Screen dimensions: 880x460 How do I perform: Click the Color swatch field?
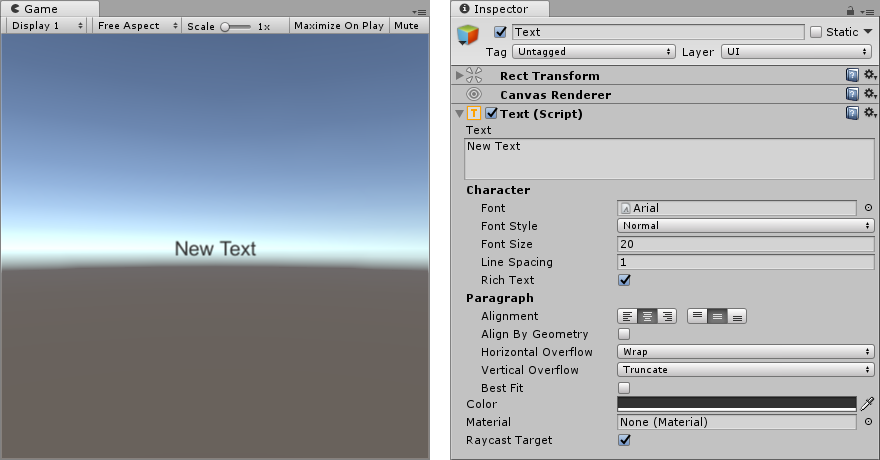tap(736, 404)
